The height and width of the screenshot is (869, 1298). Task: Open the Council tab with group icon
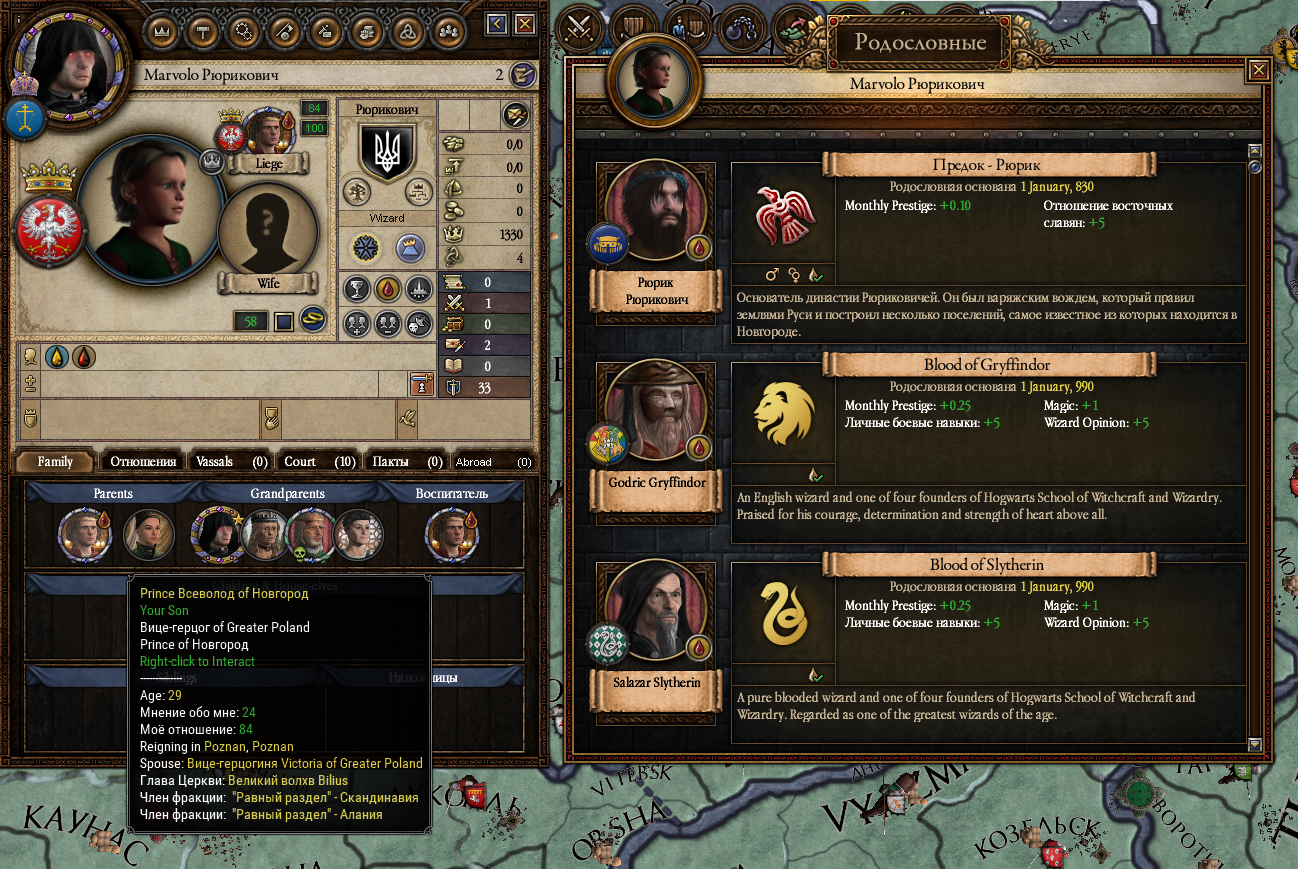[447, 32]
